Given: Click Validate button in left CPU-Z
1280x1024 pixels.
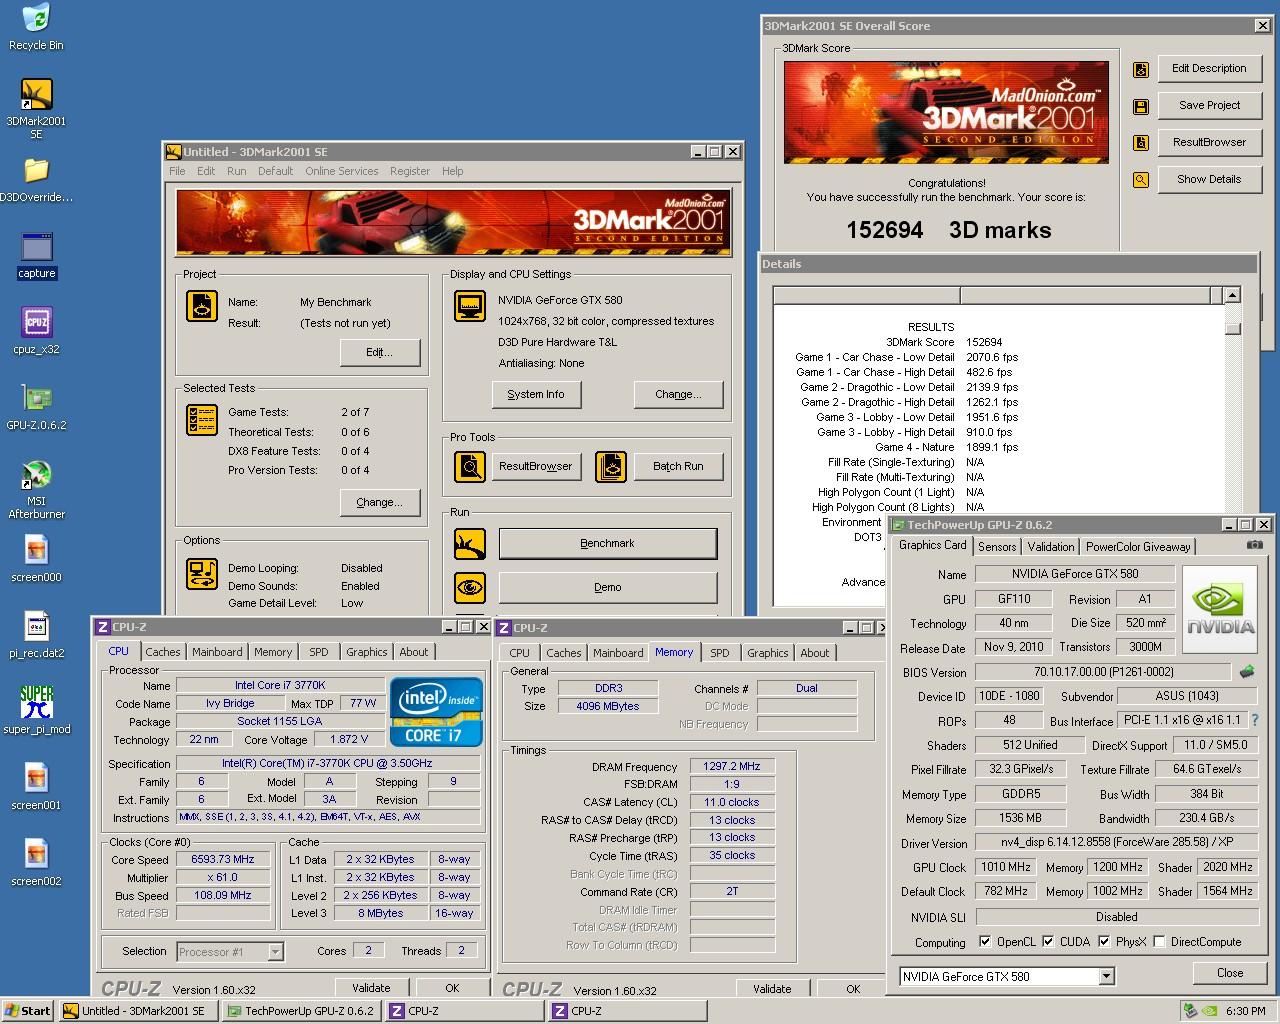Looking at the screenshot, I should (371, 988).
